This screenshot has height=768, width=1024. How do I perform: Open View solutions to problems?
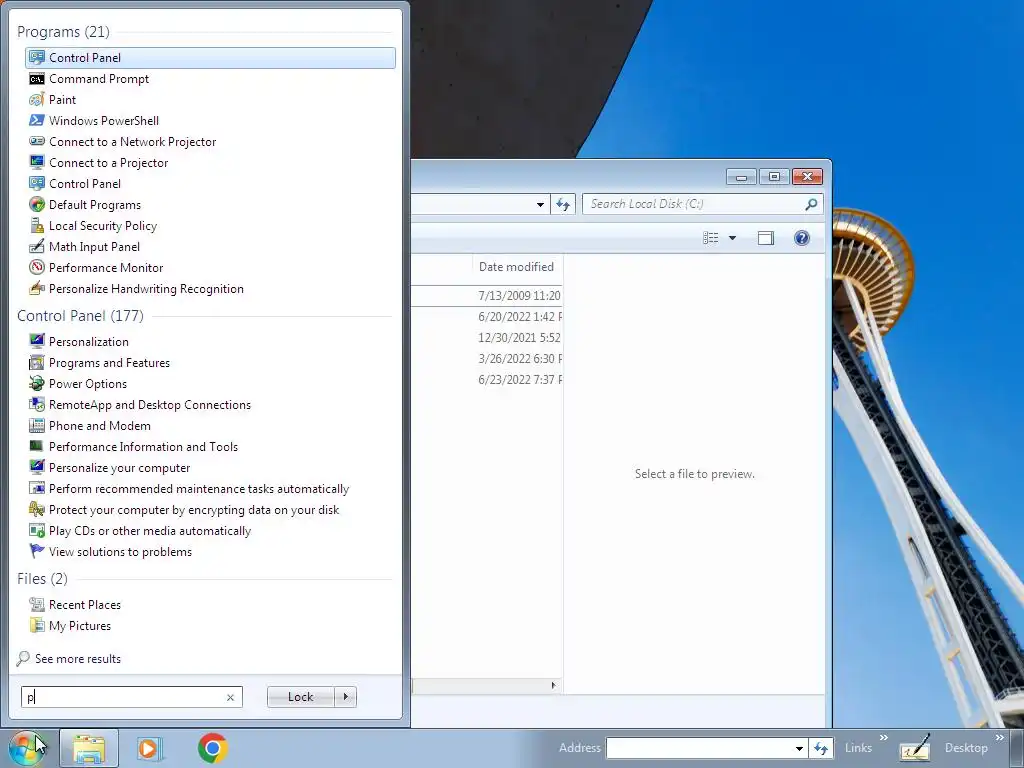pyautogui.click(x=120, y=552)
